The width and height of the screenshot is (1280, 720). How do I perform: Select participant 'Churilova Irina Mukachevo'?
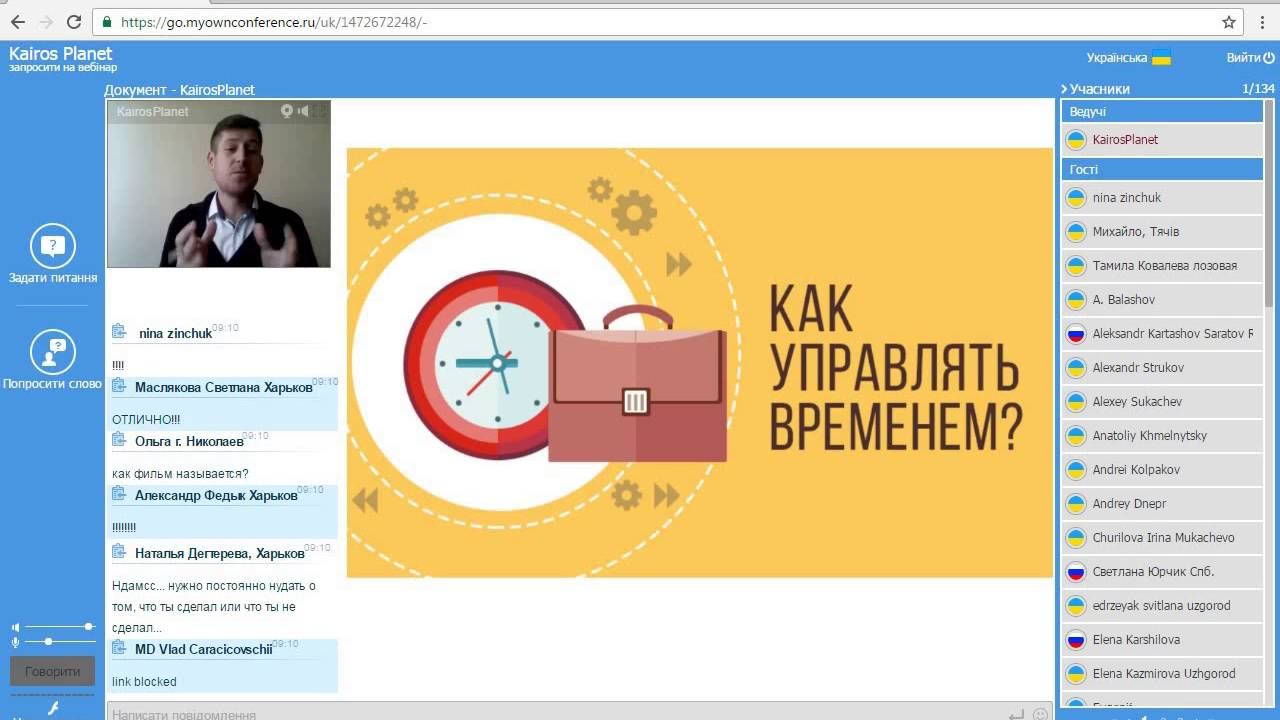point(1162,538)
